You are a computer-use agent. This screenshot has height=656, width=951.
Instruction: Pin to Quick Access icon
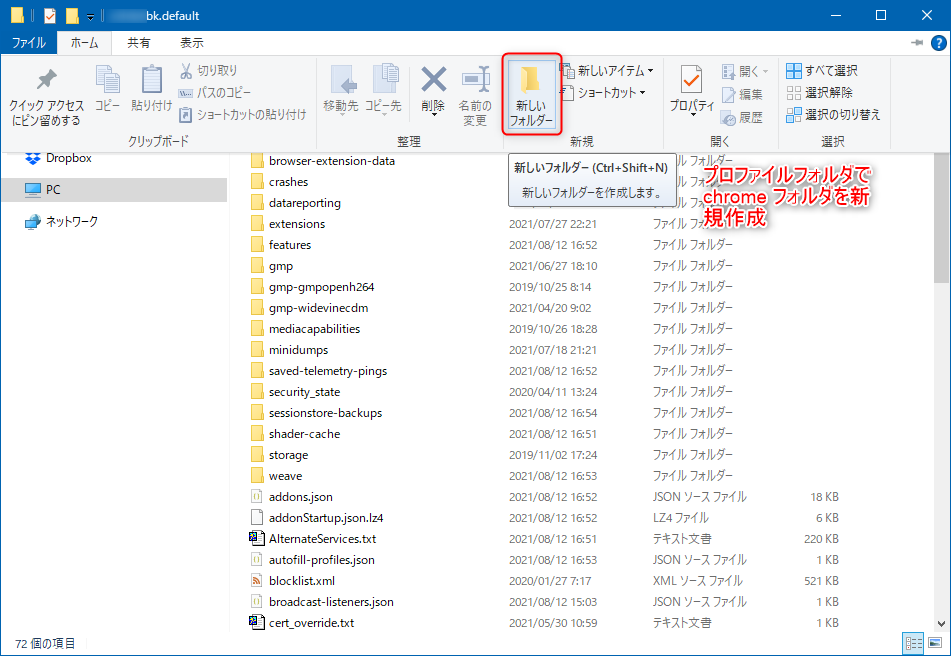coord(46,95)
